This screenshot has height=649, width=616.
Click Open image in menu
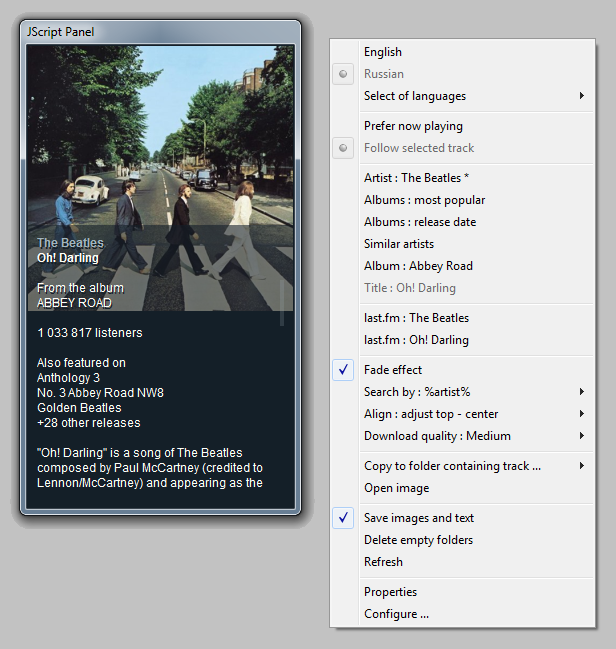point(396,488)
